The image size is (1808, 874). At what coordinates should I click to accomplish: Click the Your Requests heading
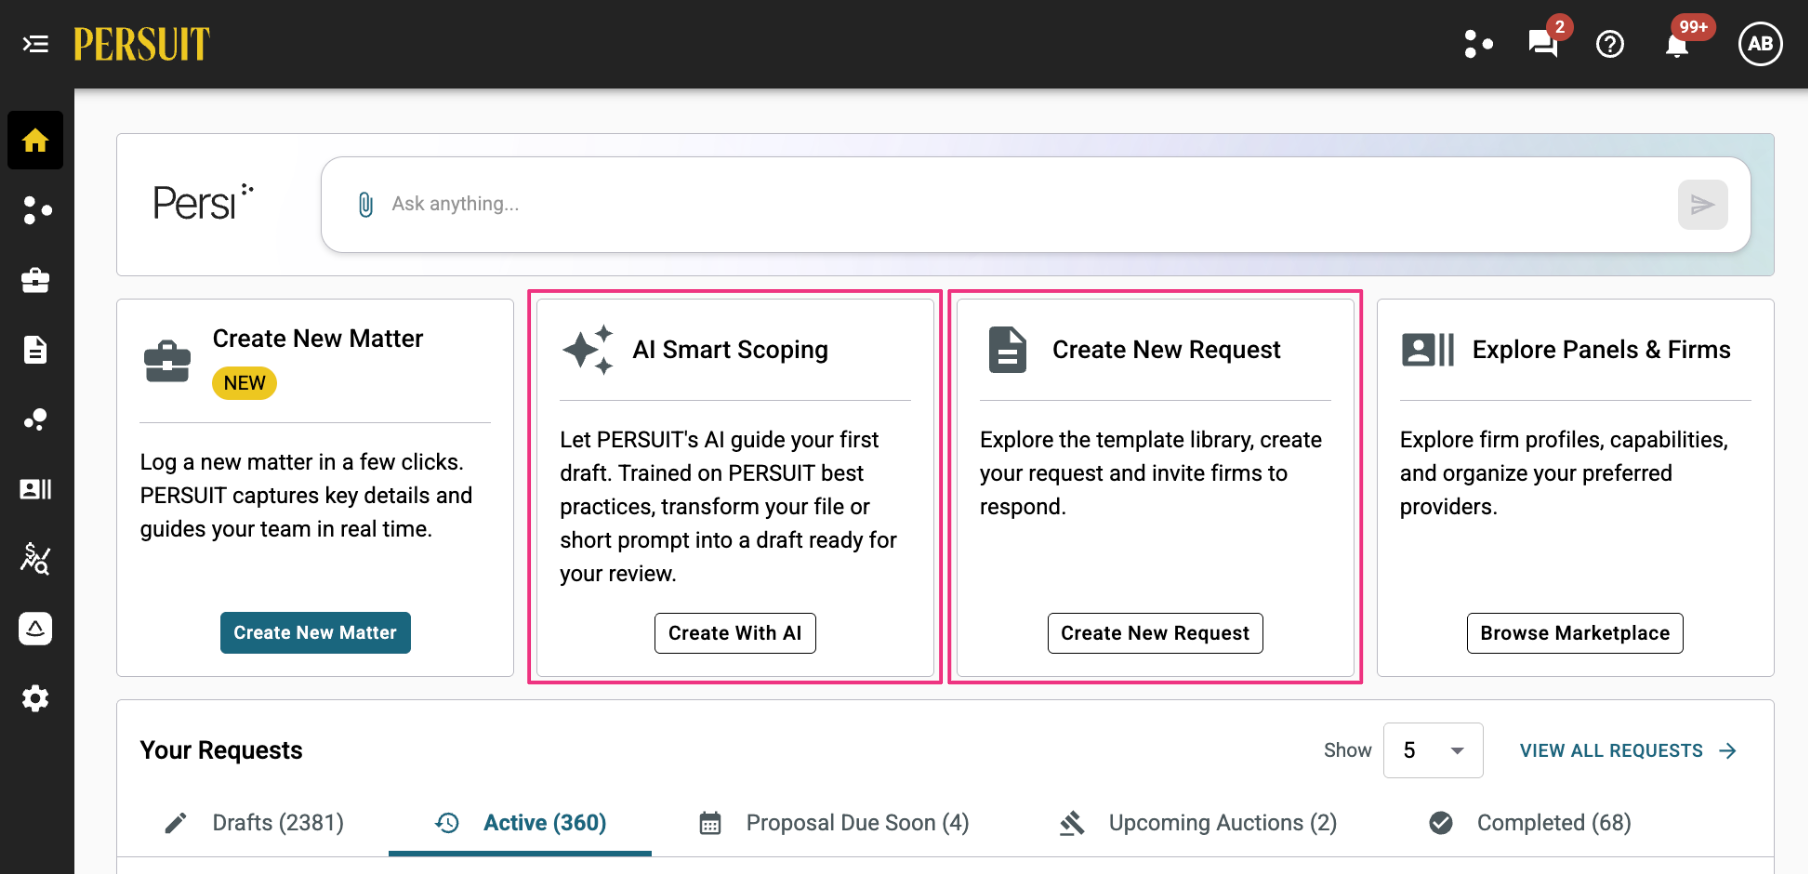click(221, 751)
